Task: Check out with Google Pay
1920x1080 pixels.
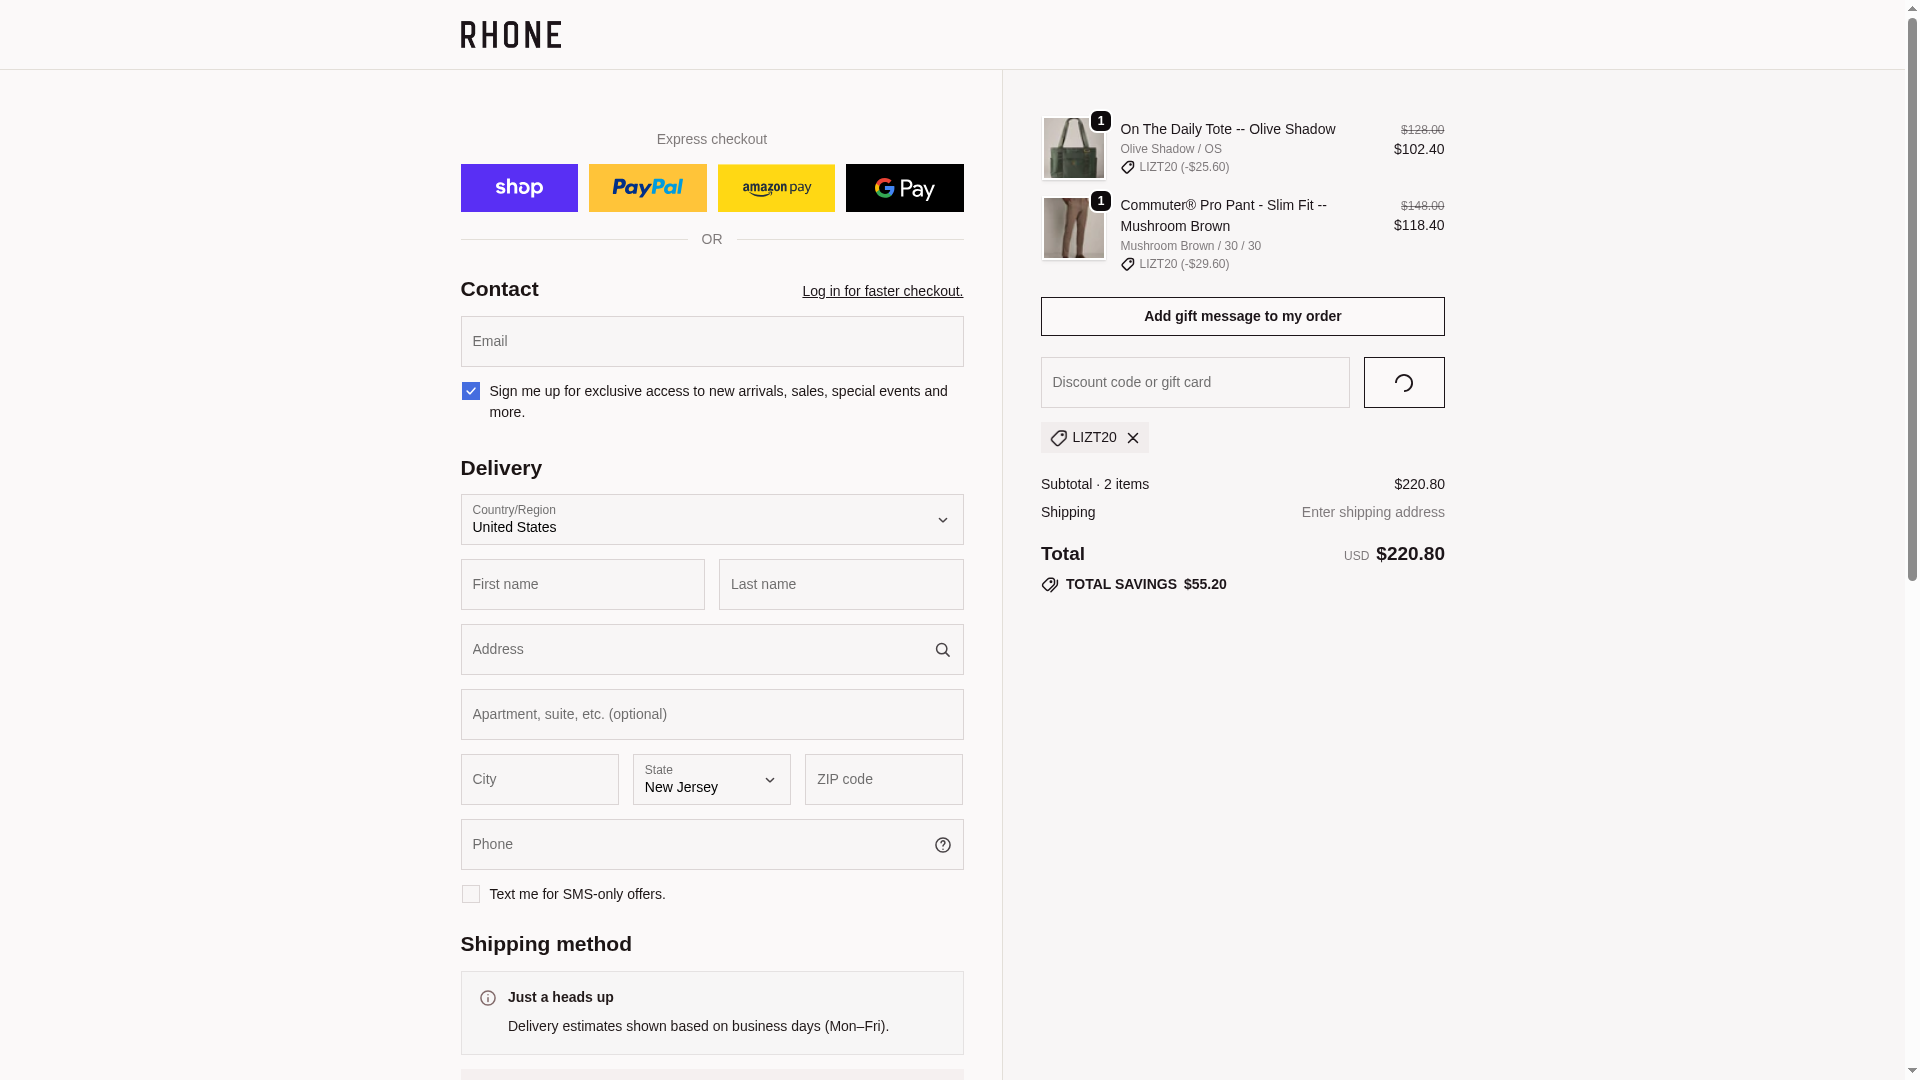Action: (x=904, y=188)
